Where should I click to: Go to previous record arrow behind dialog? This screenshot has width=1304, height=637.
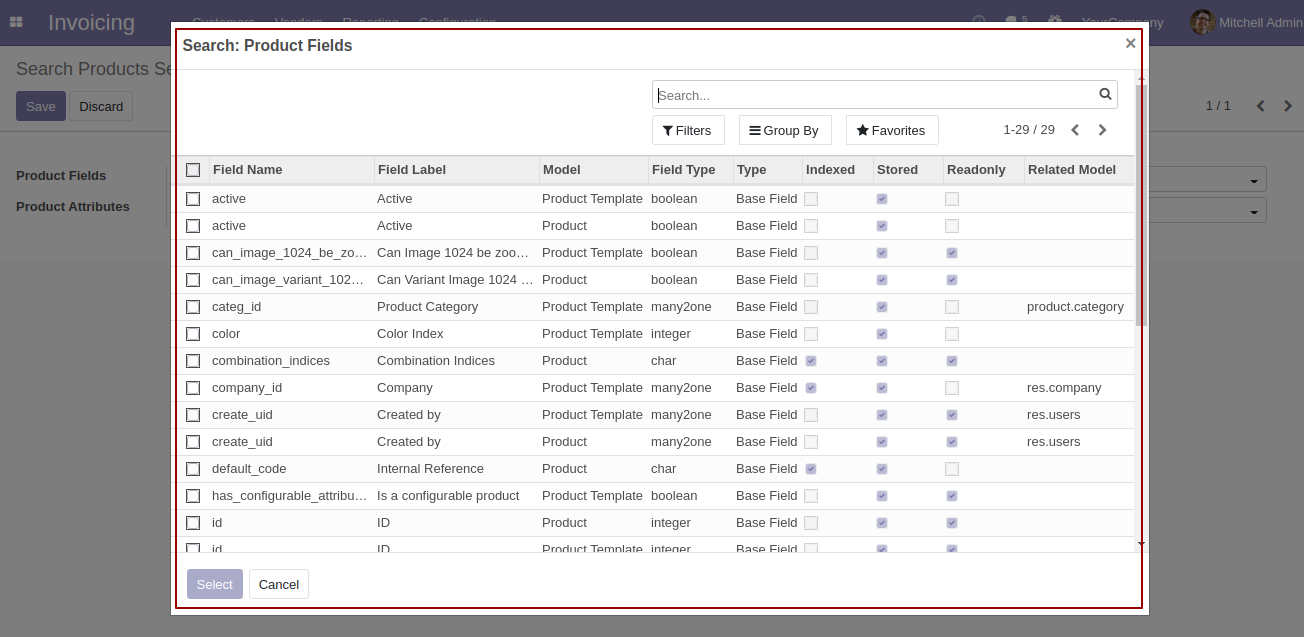(1260, 106)
